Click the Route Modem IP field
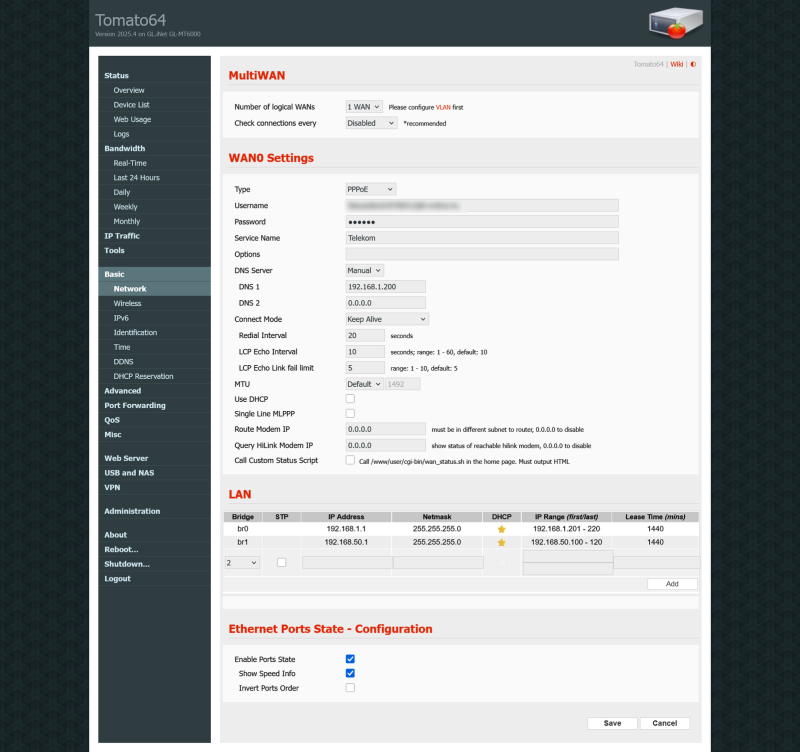This screenshot has height=752, width=800. (385, 430)
